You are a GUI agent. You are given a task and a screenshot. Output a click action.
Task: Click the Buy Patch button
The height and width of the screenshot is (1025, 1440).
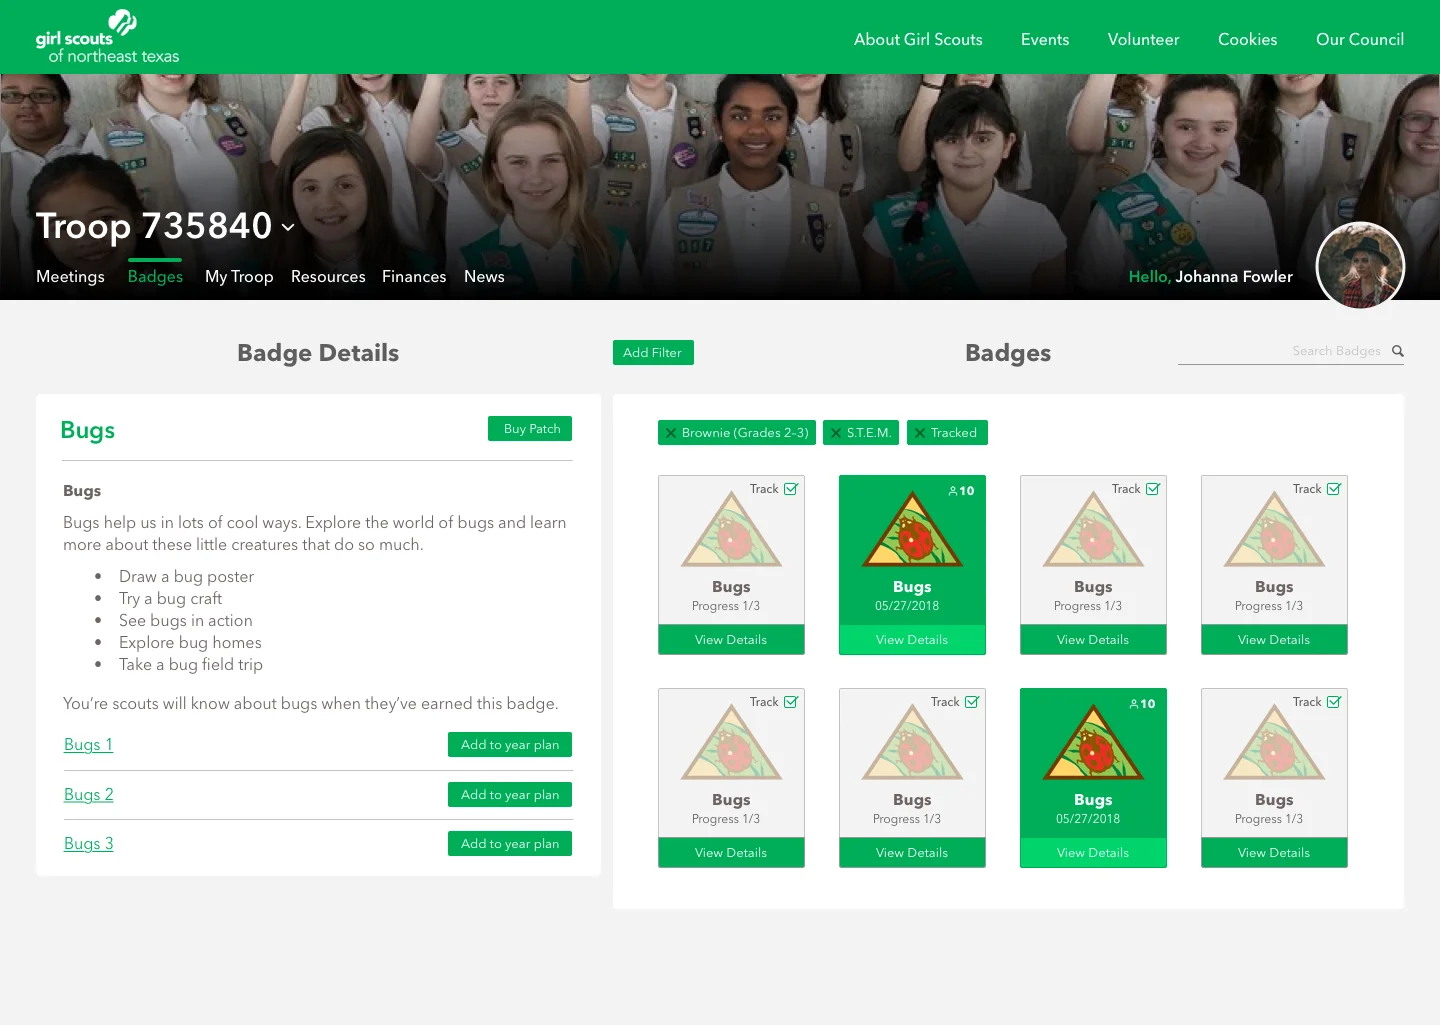(x=530, y=428)
